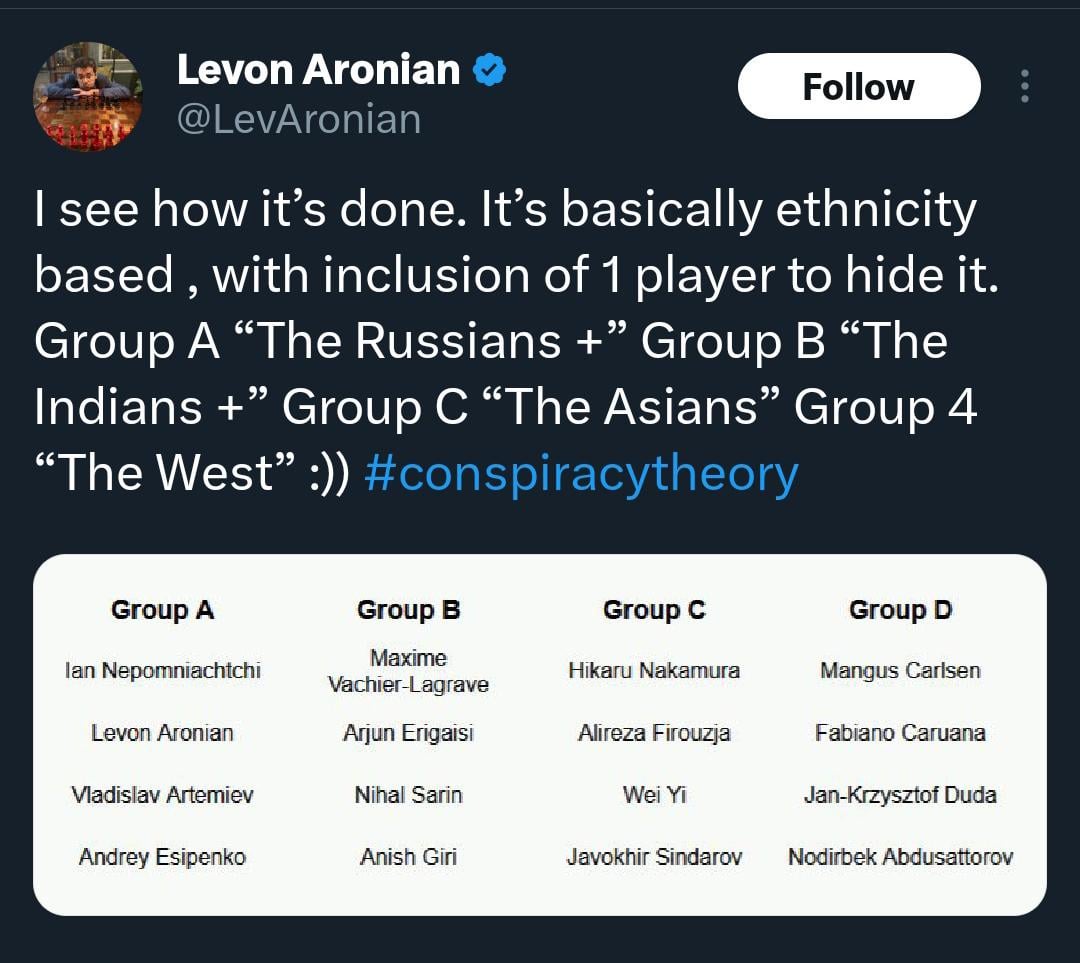Open Levon Aronian's profile picture
Viewport: 1080px width, 963px height.
(x=88, y=97)
